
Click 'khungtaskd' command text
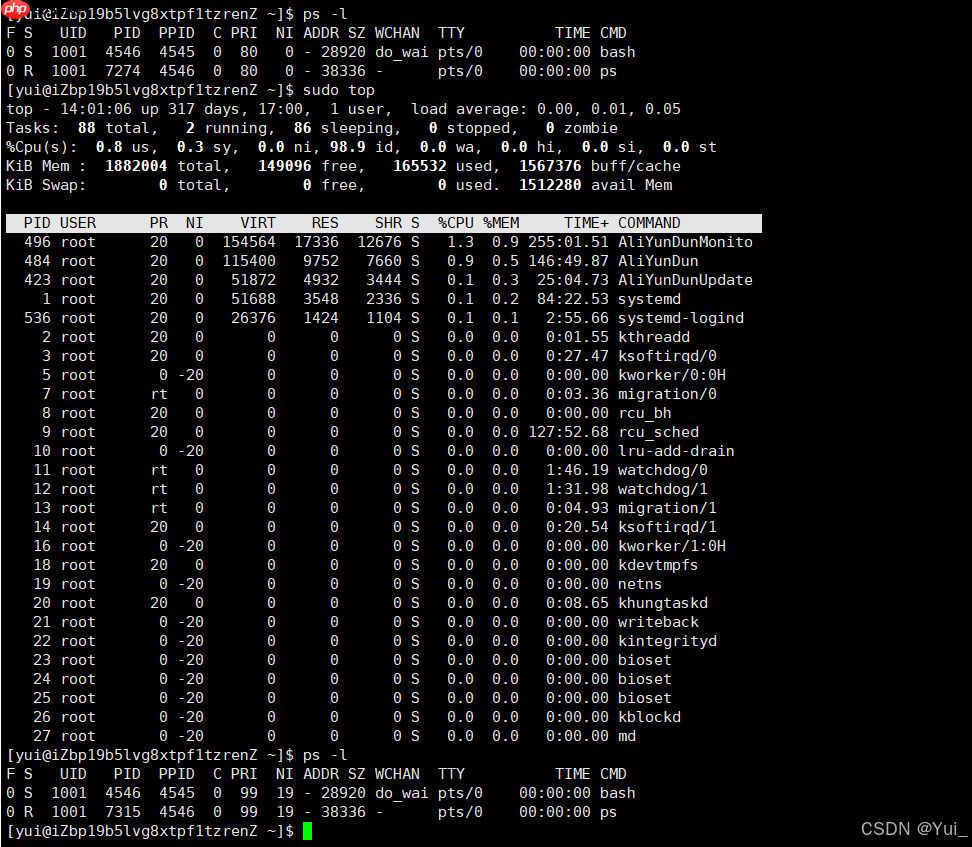663,603
